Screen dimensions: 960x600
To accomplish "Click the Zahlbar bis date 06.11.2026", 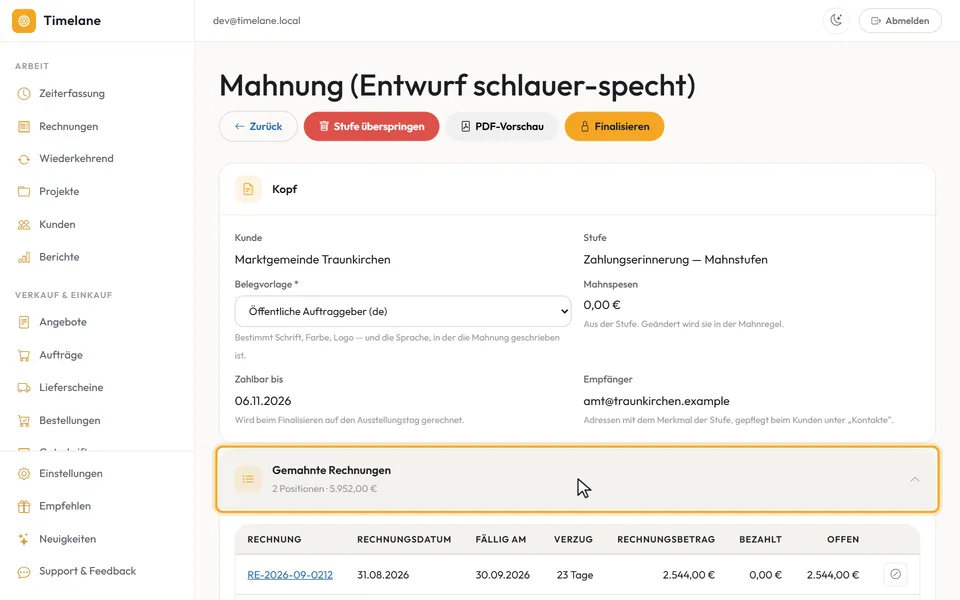I will (263, 401).
